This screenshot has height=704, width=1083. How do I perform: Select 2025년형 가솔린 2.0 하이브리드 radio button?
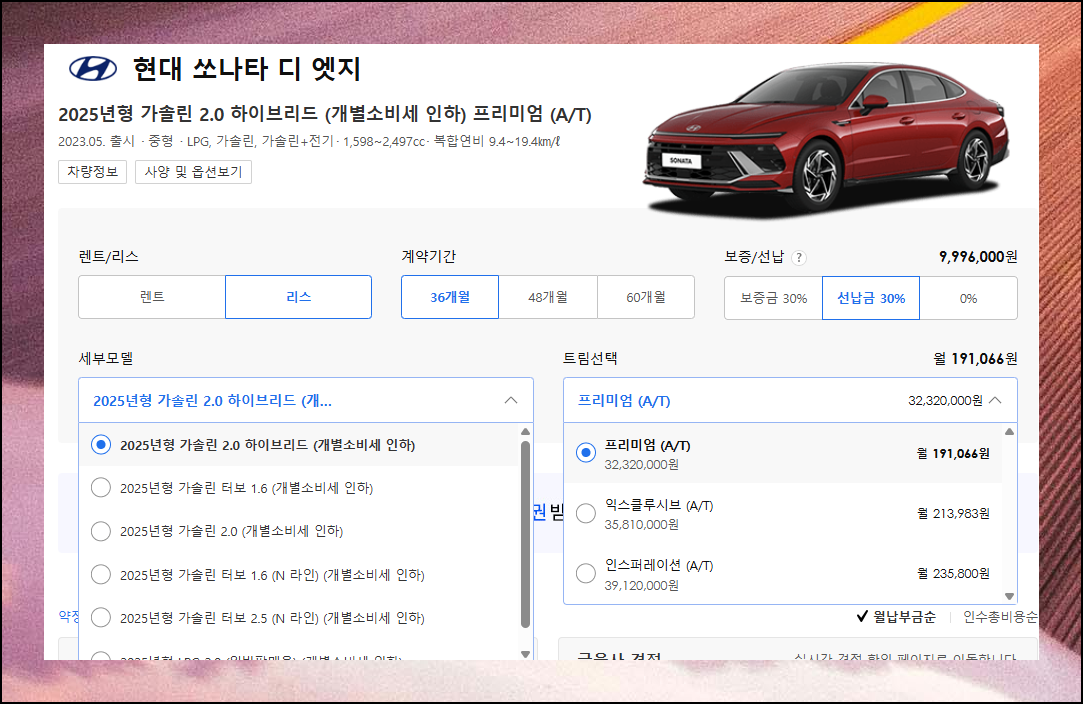tap(101, 445)
